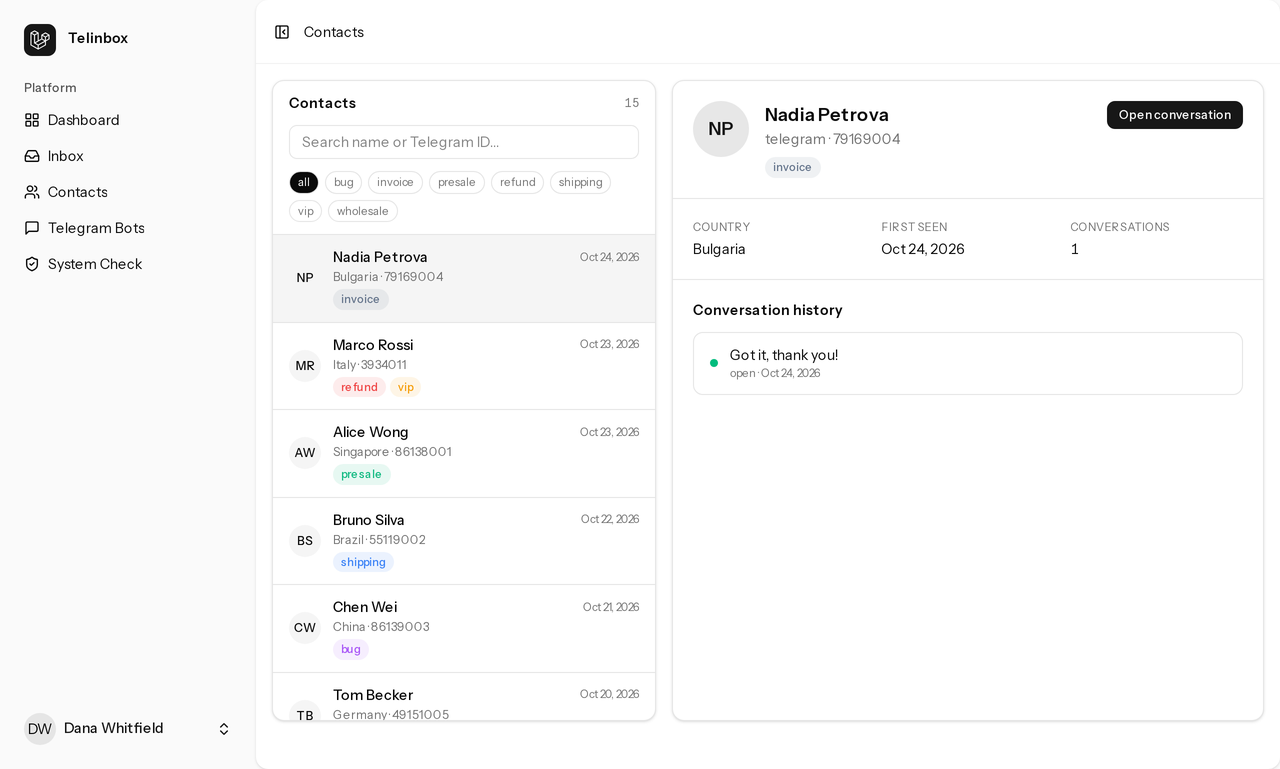Filter contacts by 'wholesale' tag
The height and width of the screenshot is (769, 1280).
[x=362, y=211]
